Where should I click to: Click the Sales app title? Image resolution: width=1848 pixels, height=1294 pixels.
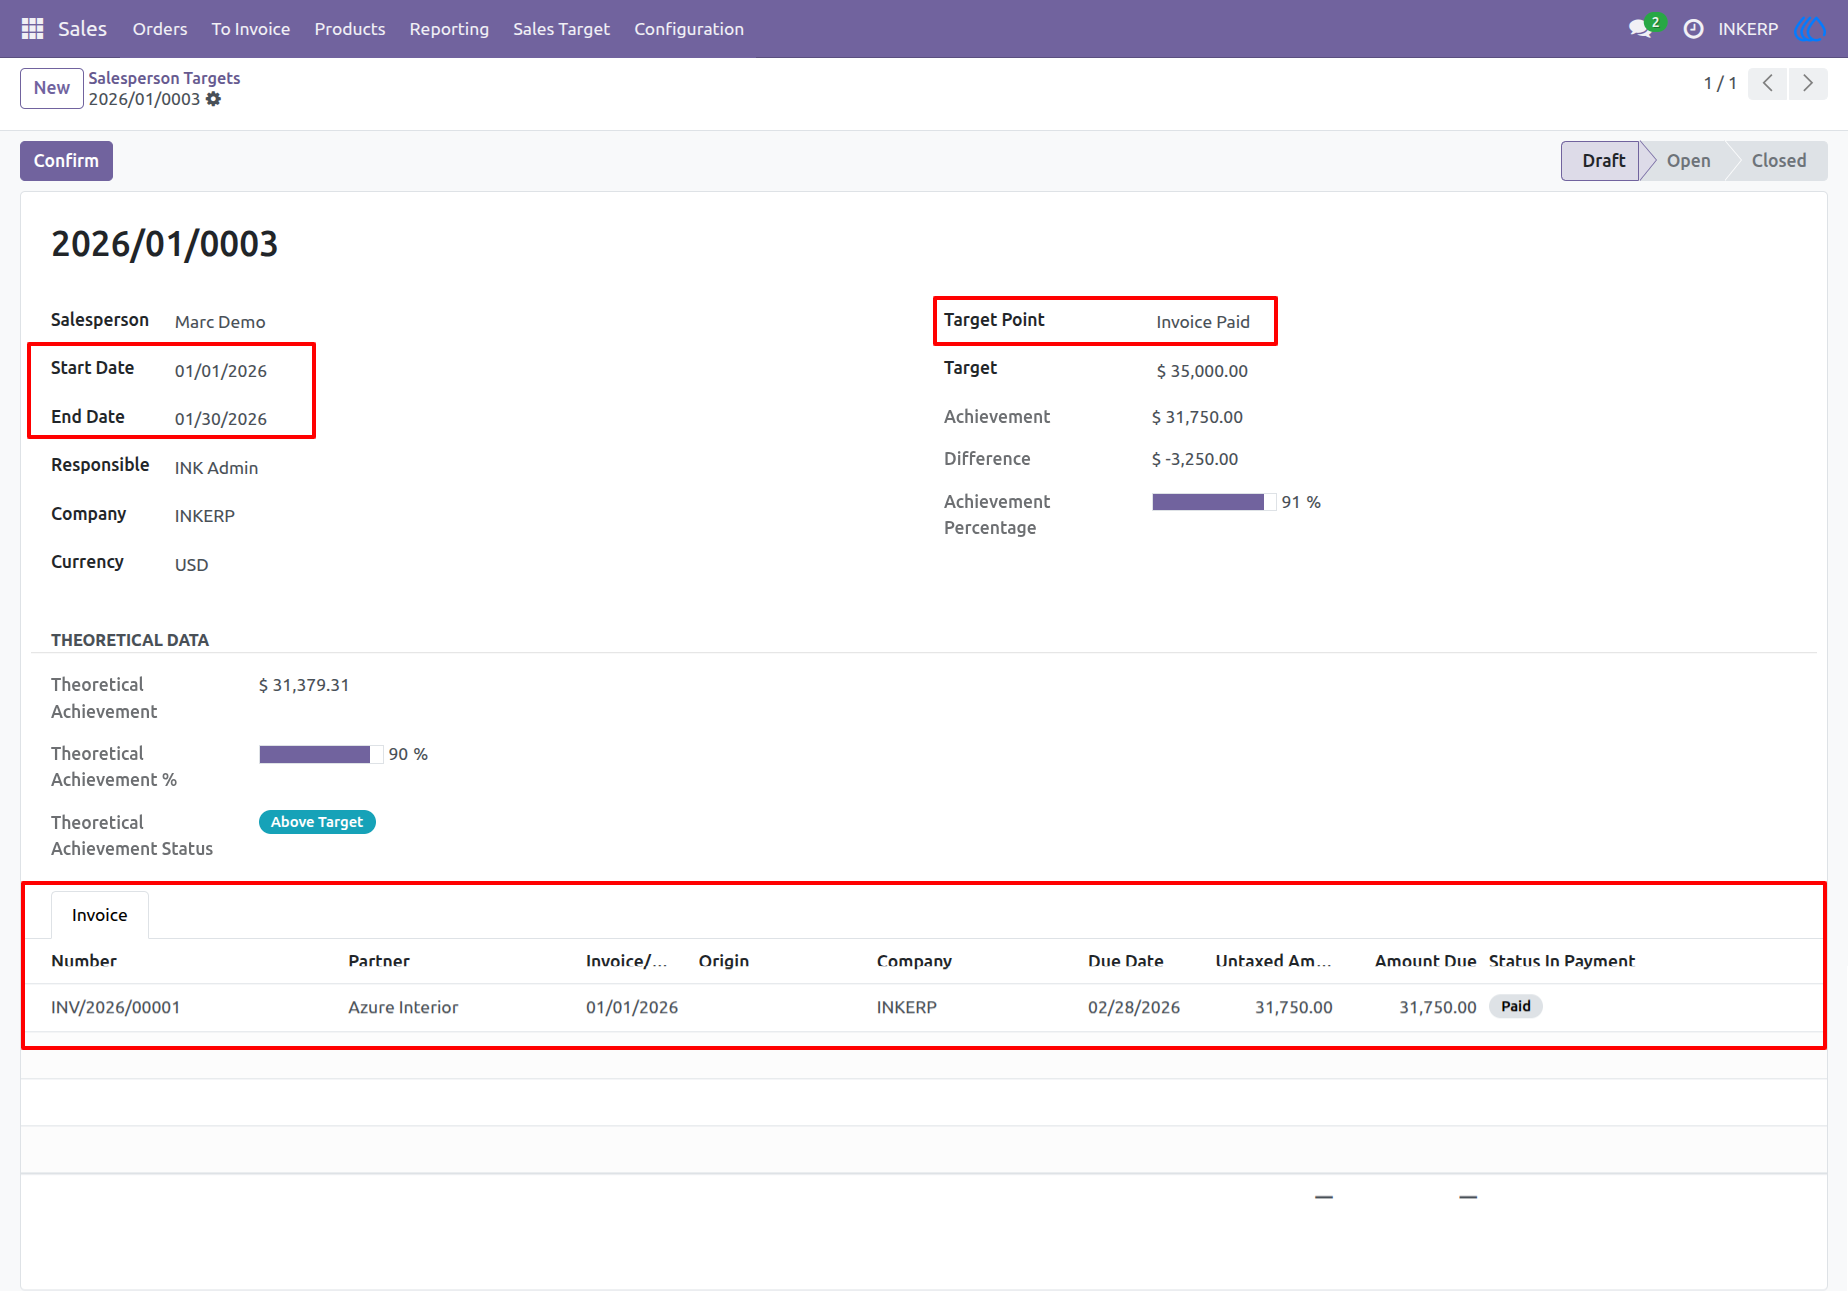click(x=82, y=29)
